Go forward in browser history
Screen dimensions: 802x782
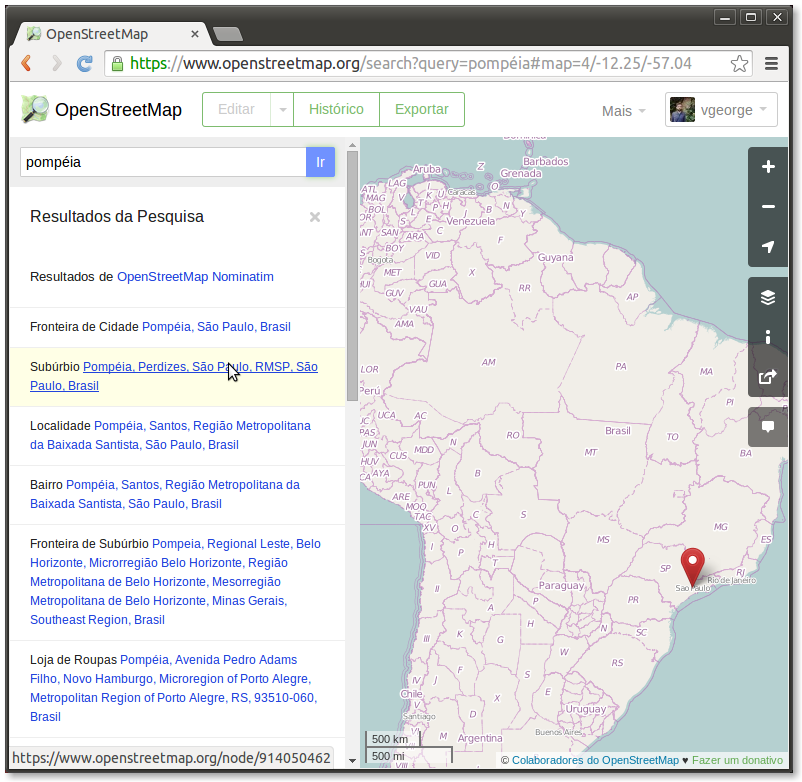56,63
